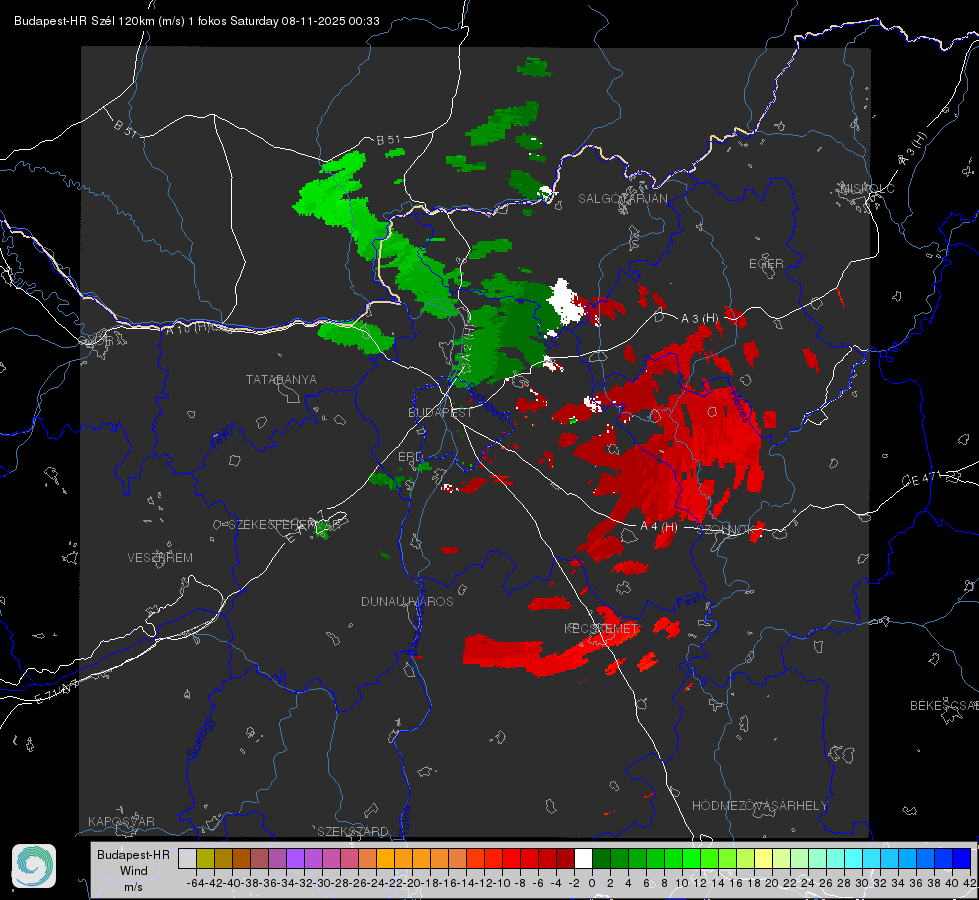Viewport: 979px width, 900px height.
Task: Click the KECSKEMÉT city label
Action: [x=601, y=628]
